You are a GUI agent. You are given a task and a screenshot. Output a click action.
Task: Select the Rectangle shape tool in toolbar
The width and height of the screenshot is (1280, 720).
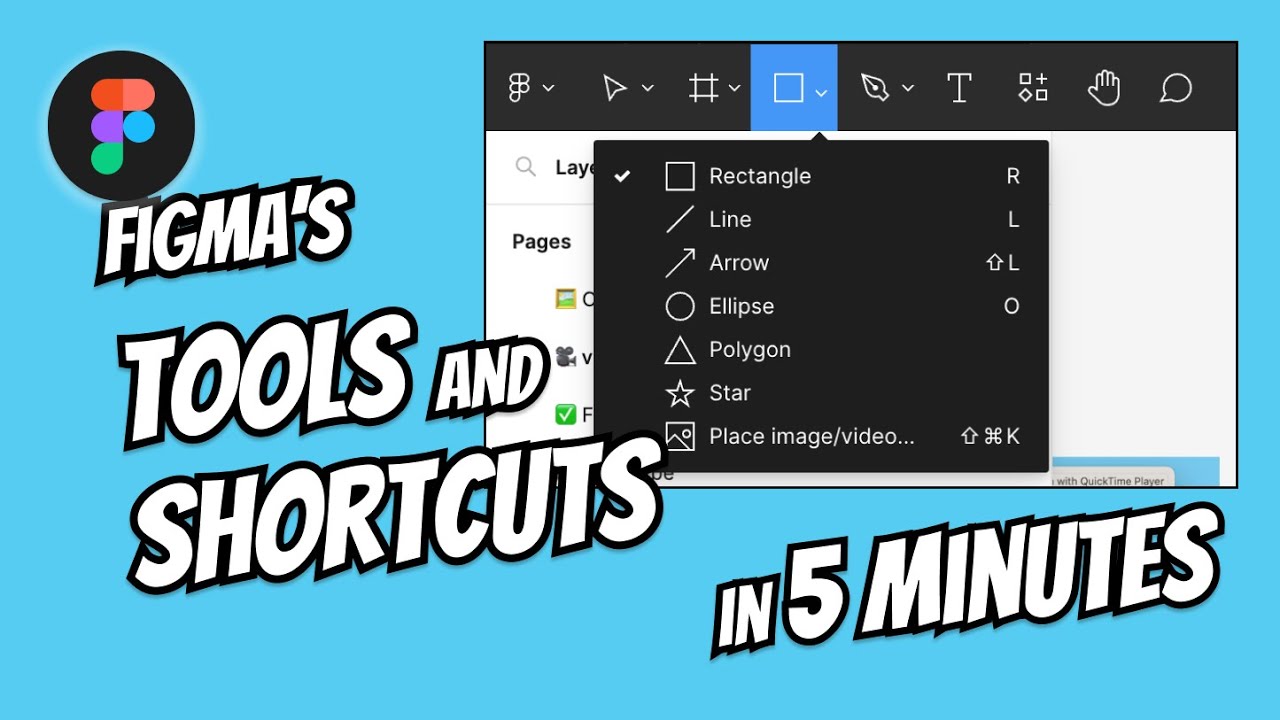(788, 88)
